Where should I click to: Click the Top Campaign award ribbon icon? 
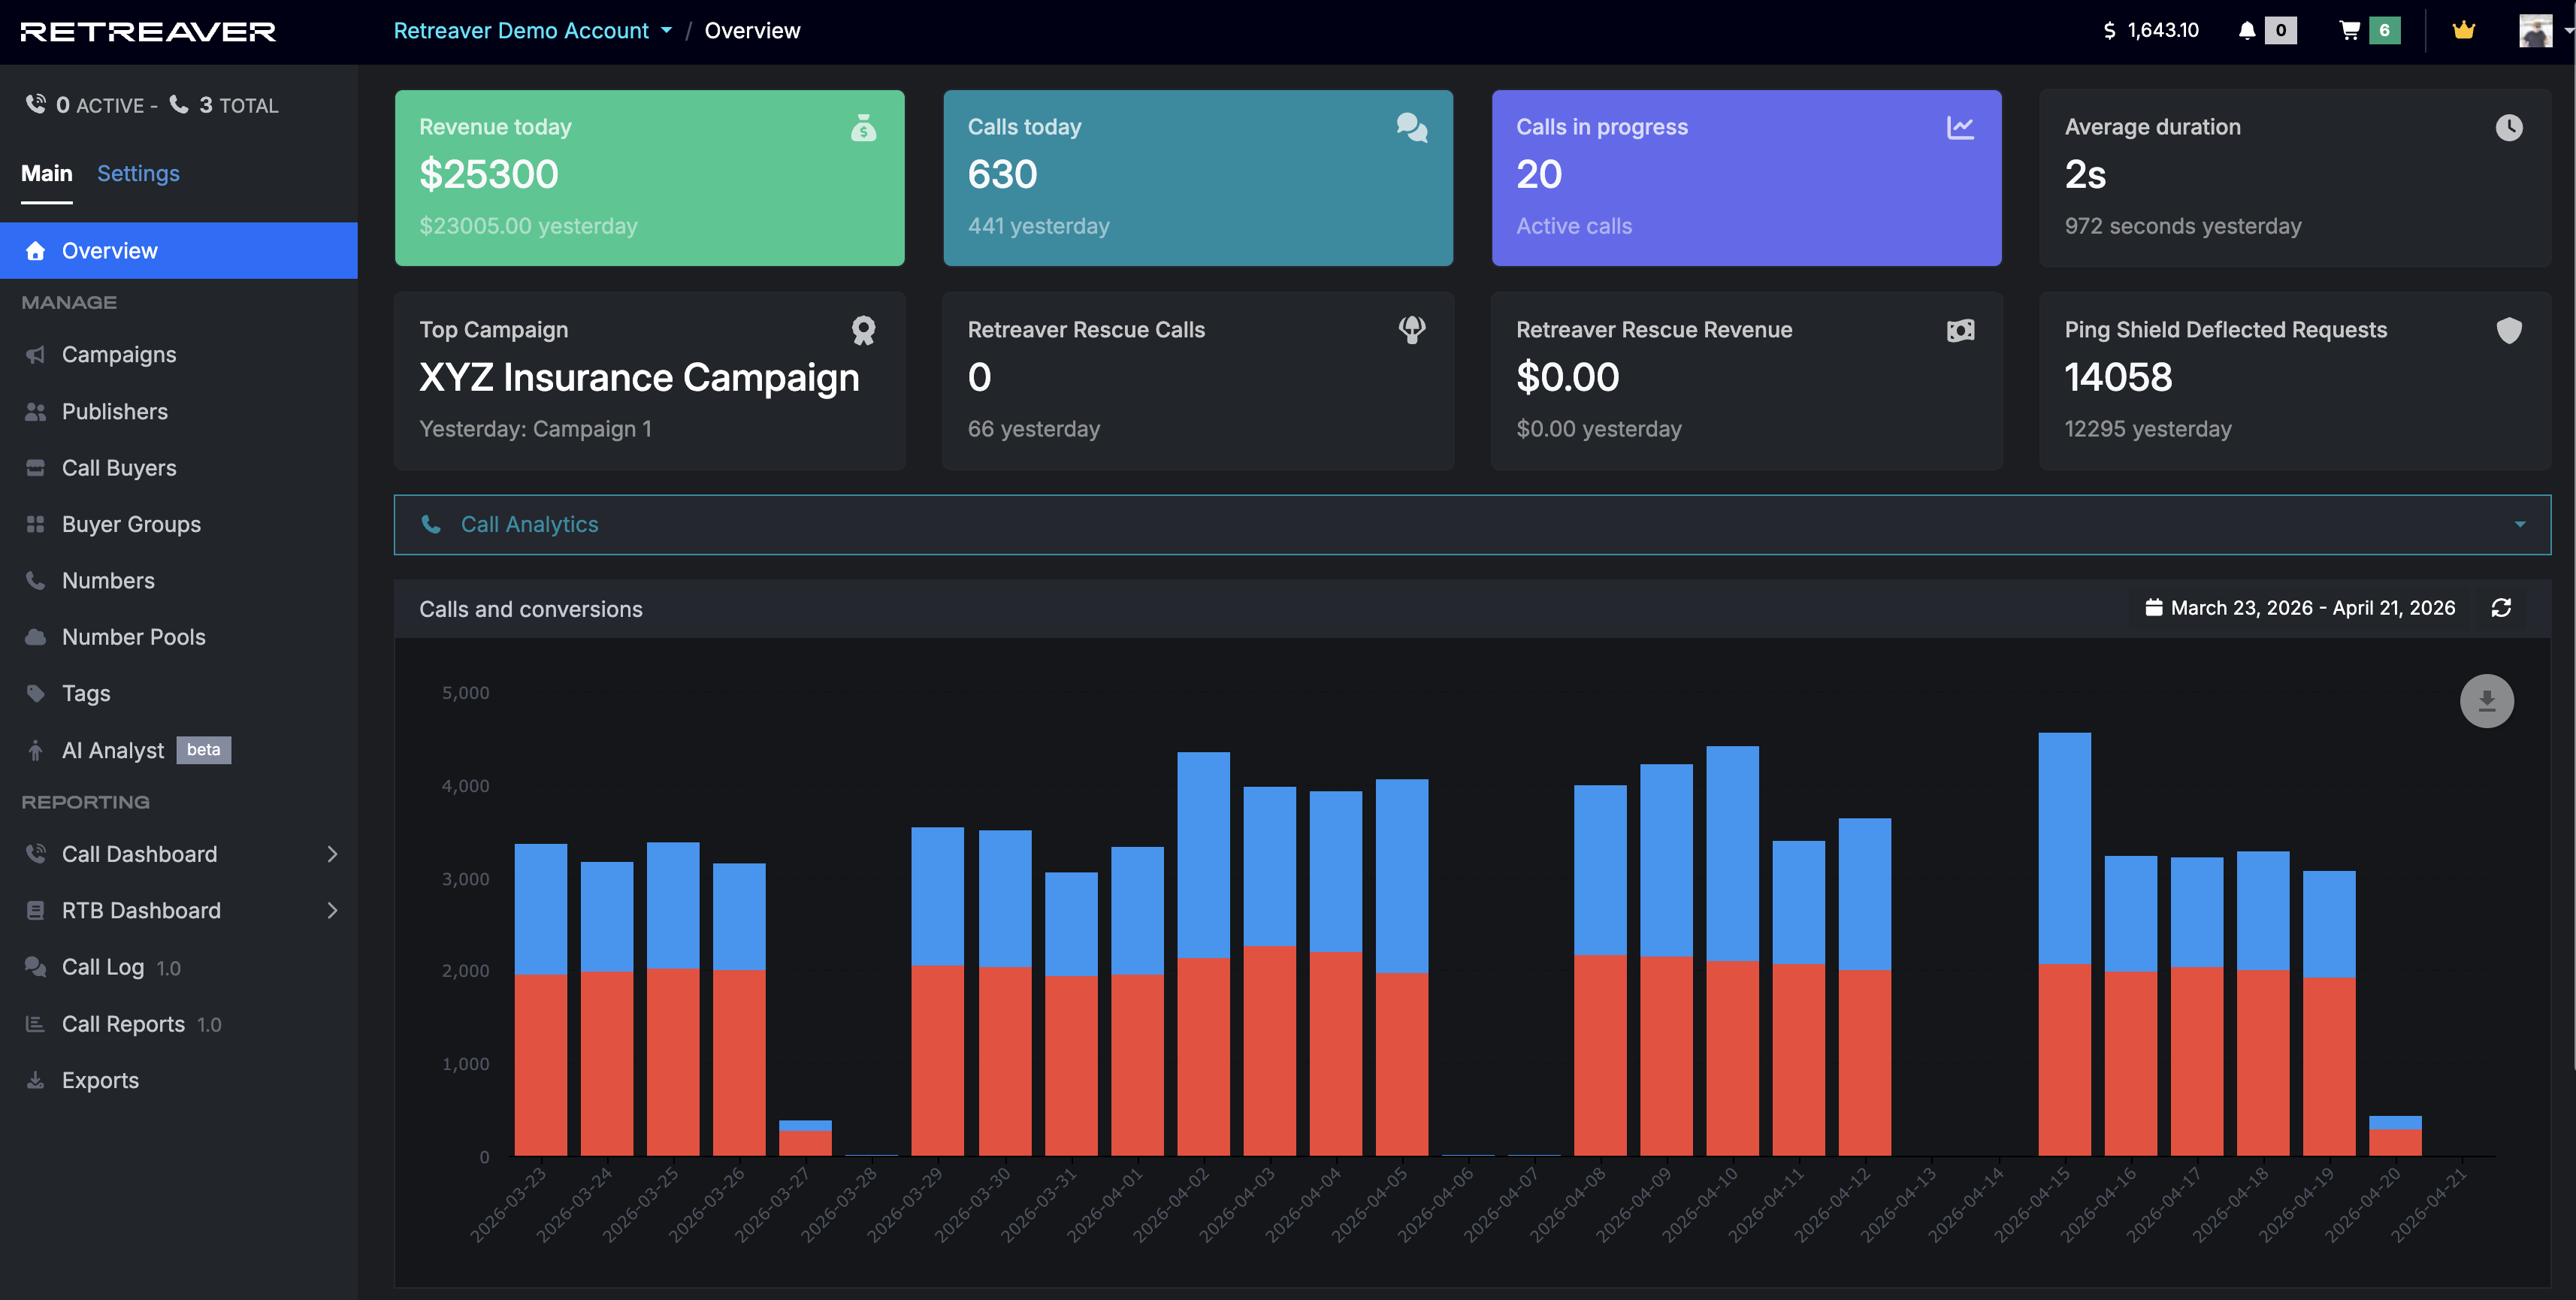point(863,330)
